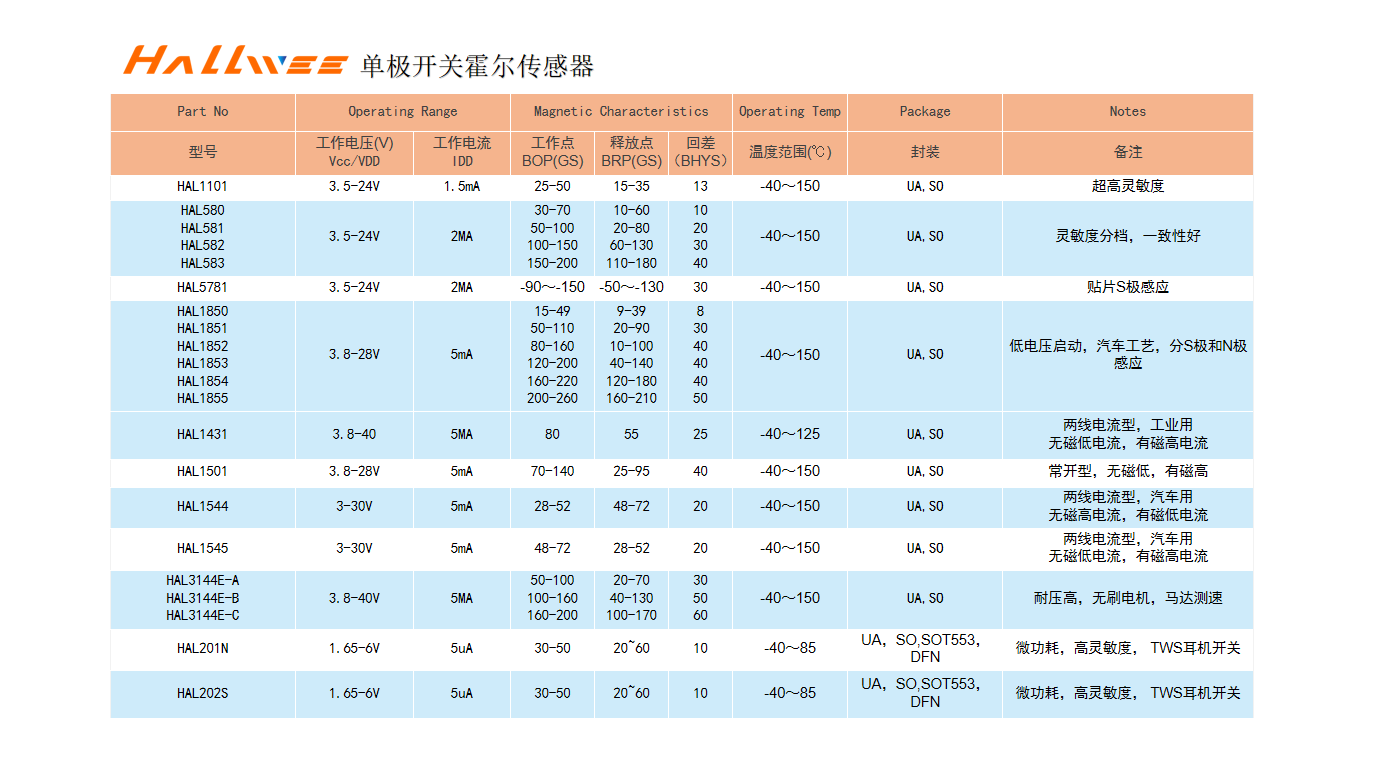Select part number HAL1850
Image resolution: width=1394 pixels, height=784 pixels.
[203, 312]
